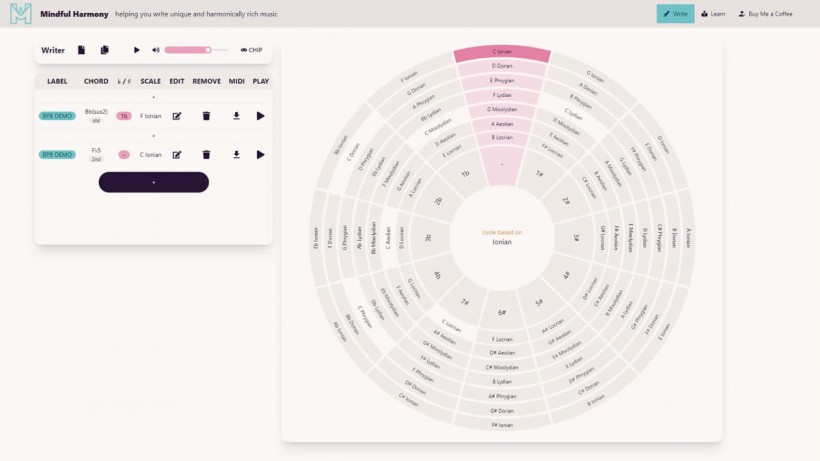This screenshot has width=820, height=461.
Task: Open the Buy Me a Coffee link
Action: [x=765, y=14]
